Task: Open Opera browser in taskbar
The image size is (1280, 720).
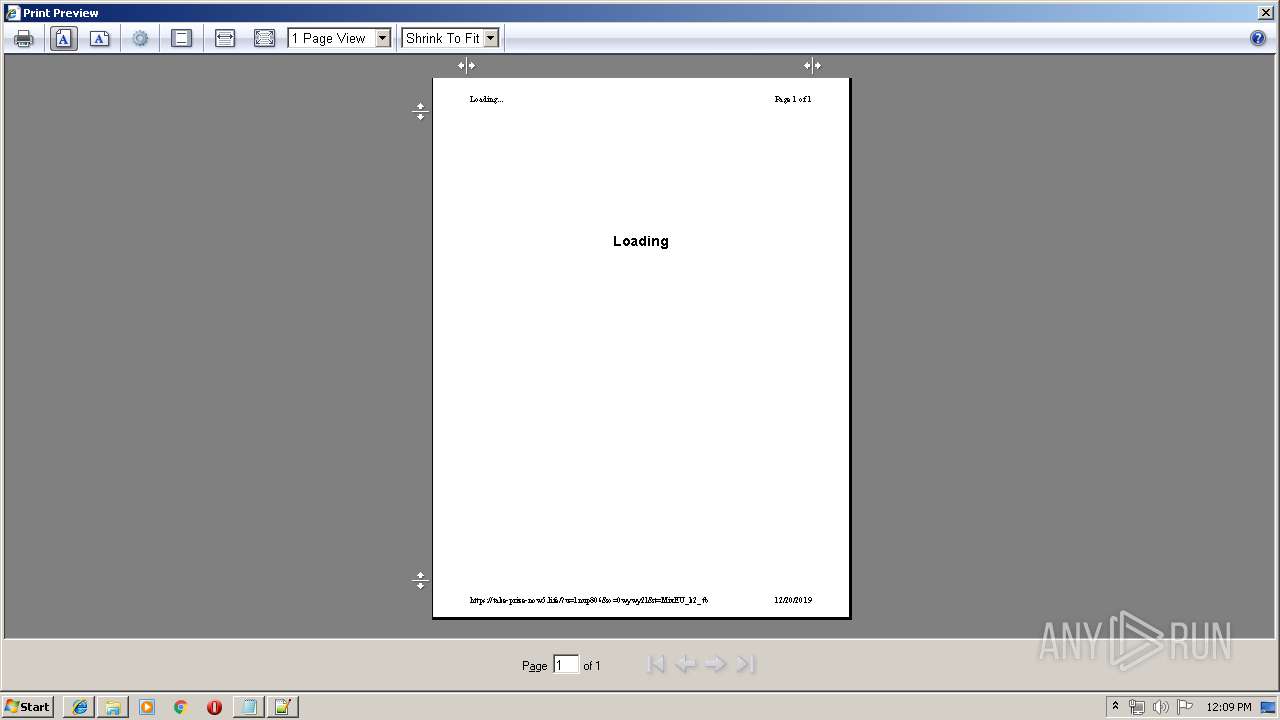Action: 214,707
